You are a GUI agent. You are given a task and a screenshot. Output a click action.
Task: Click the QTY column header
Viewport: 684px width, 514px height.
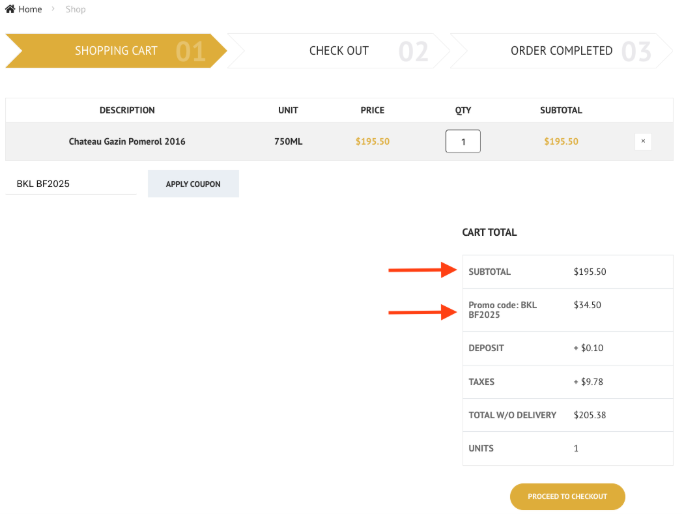tap(463, 110)
